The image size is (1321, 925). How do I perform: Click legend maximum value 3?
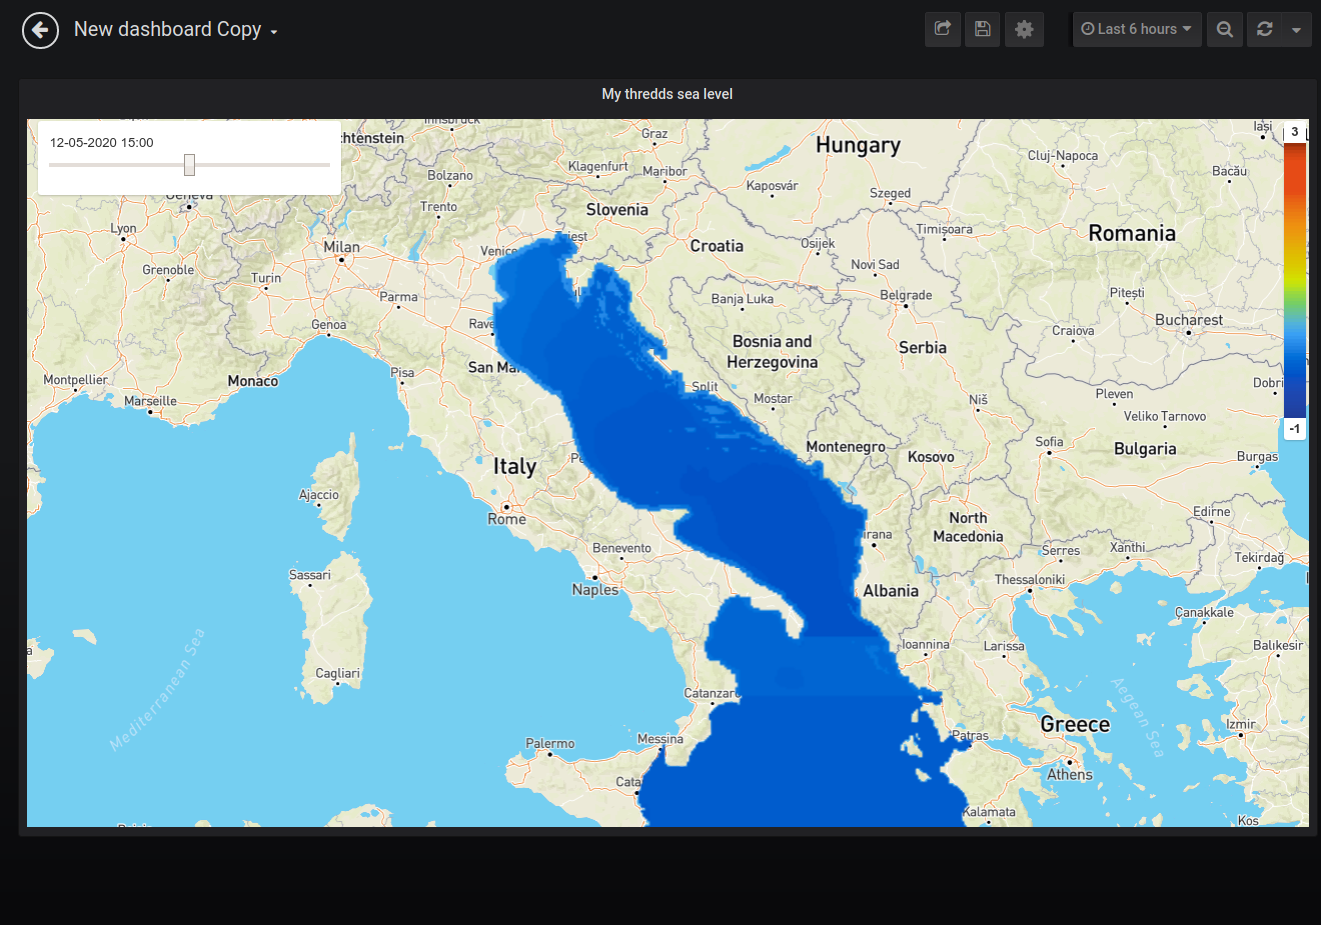(x=1295, y=132)
